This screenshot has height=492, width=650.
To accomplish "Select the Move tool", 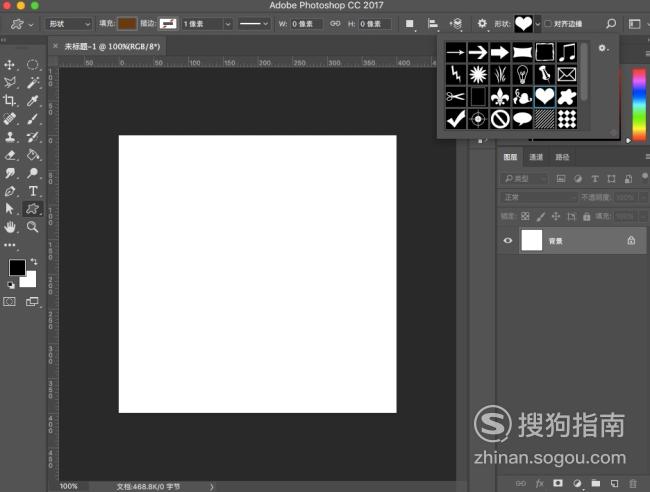I will click(10, 65).
